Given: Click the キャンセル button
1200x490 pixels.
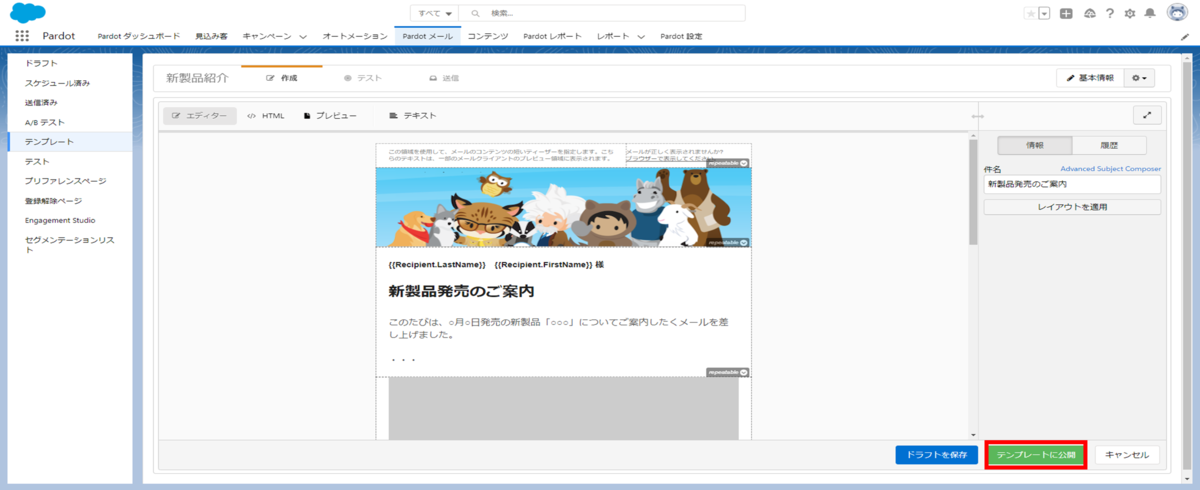Looking at the screenshot, I should (x=1128, y=455).
